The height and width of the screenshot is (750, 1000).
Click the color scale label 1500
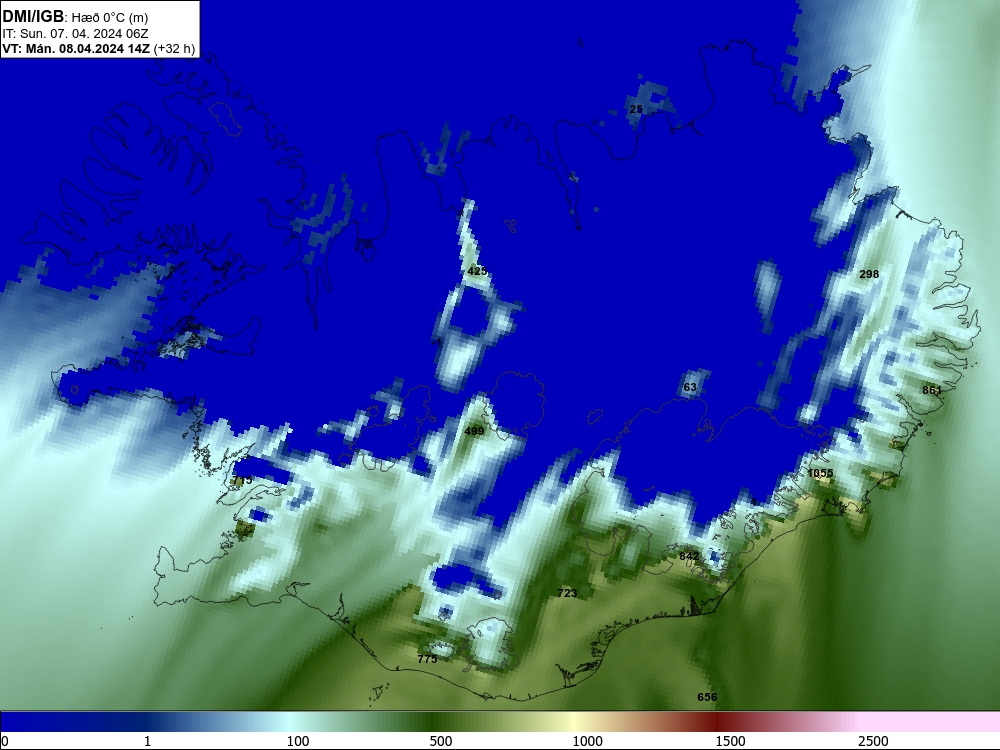point(730,741)
